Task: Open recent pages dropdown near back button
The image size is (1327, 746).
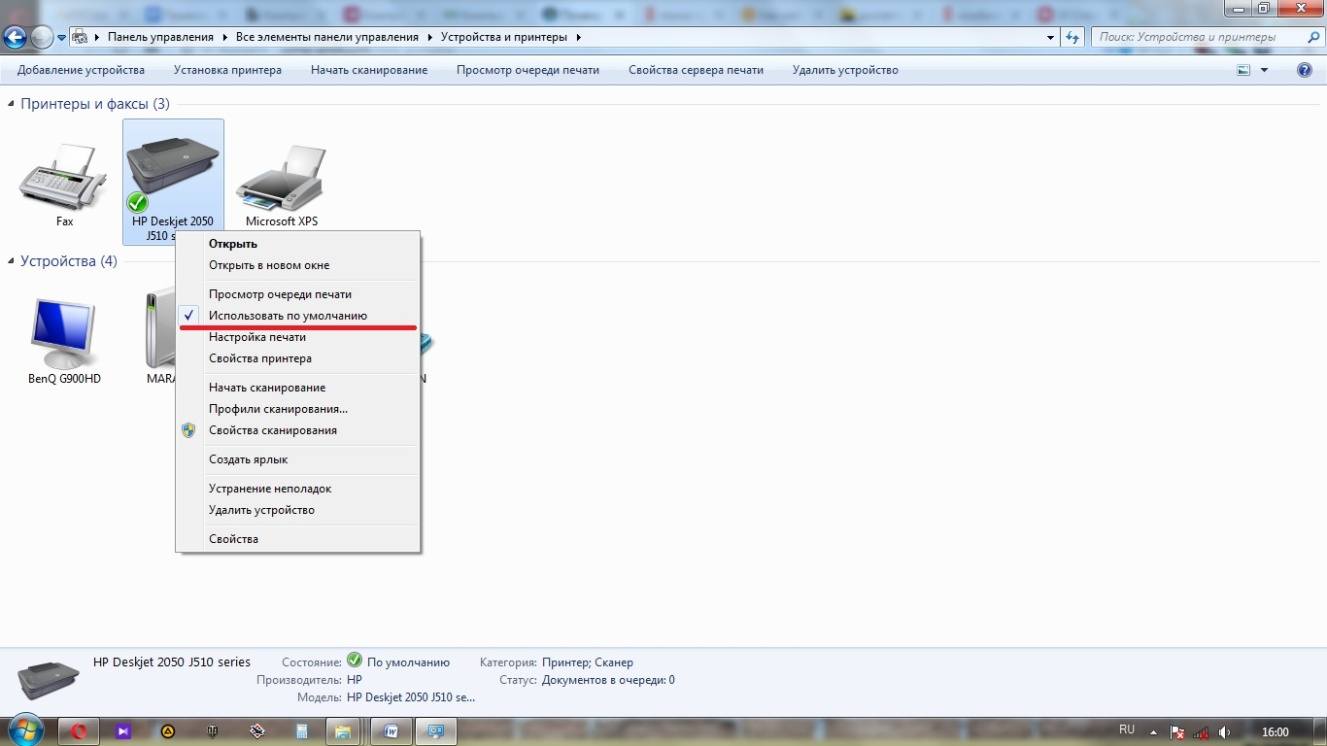Action: point(62,37)
